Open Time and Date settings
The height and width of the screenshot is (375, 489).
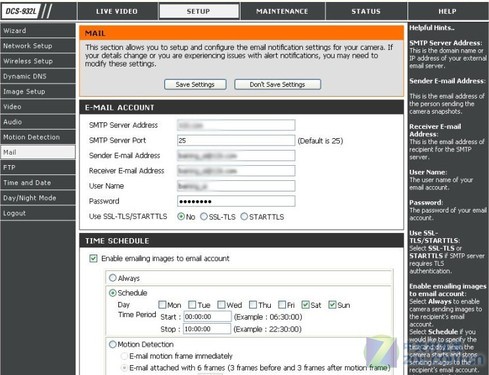38,183
